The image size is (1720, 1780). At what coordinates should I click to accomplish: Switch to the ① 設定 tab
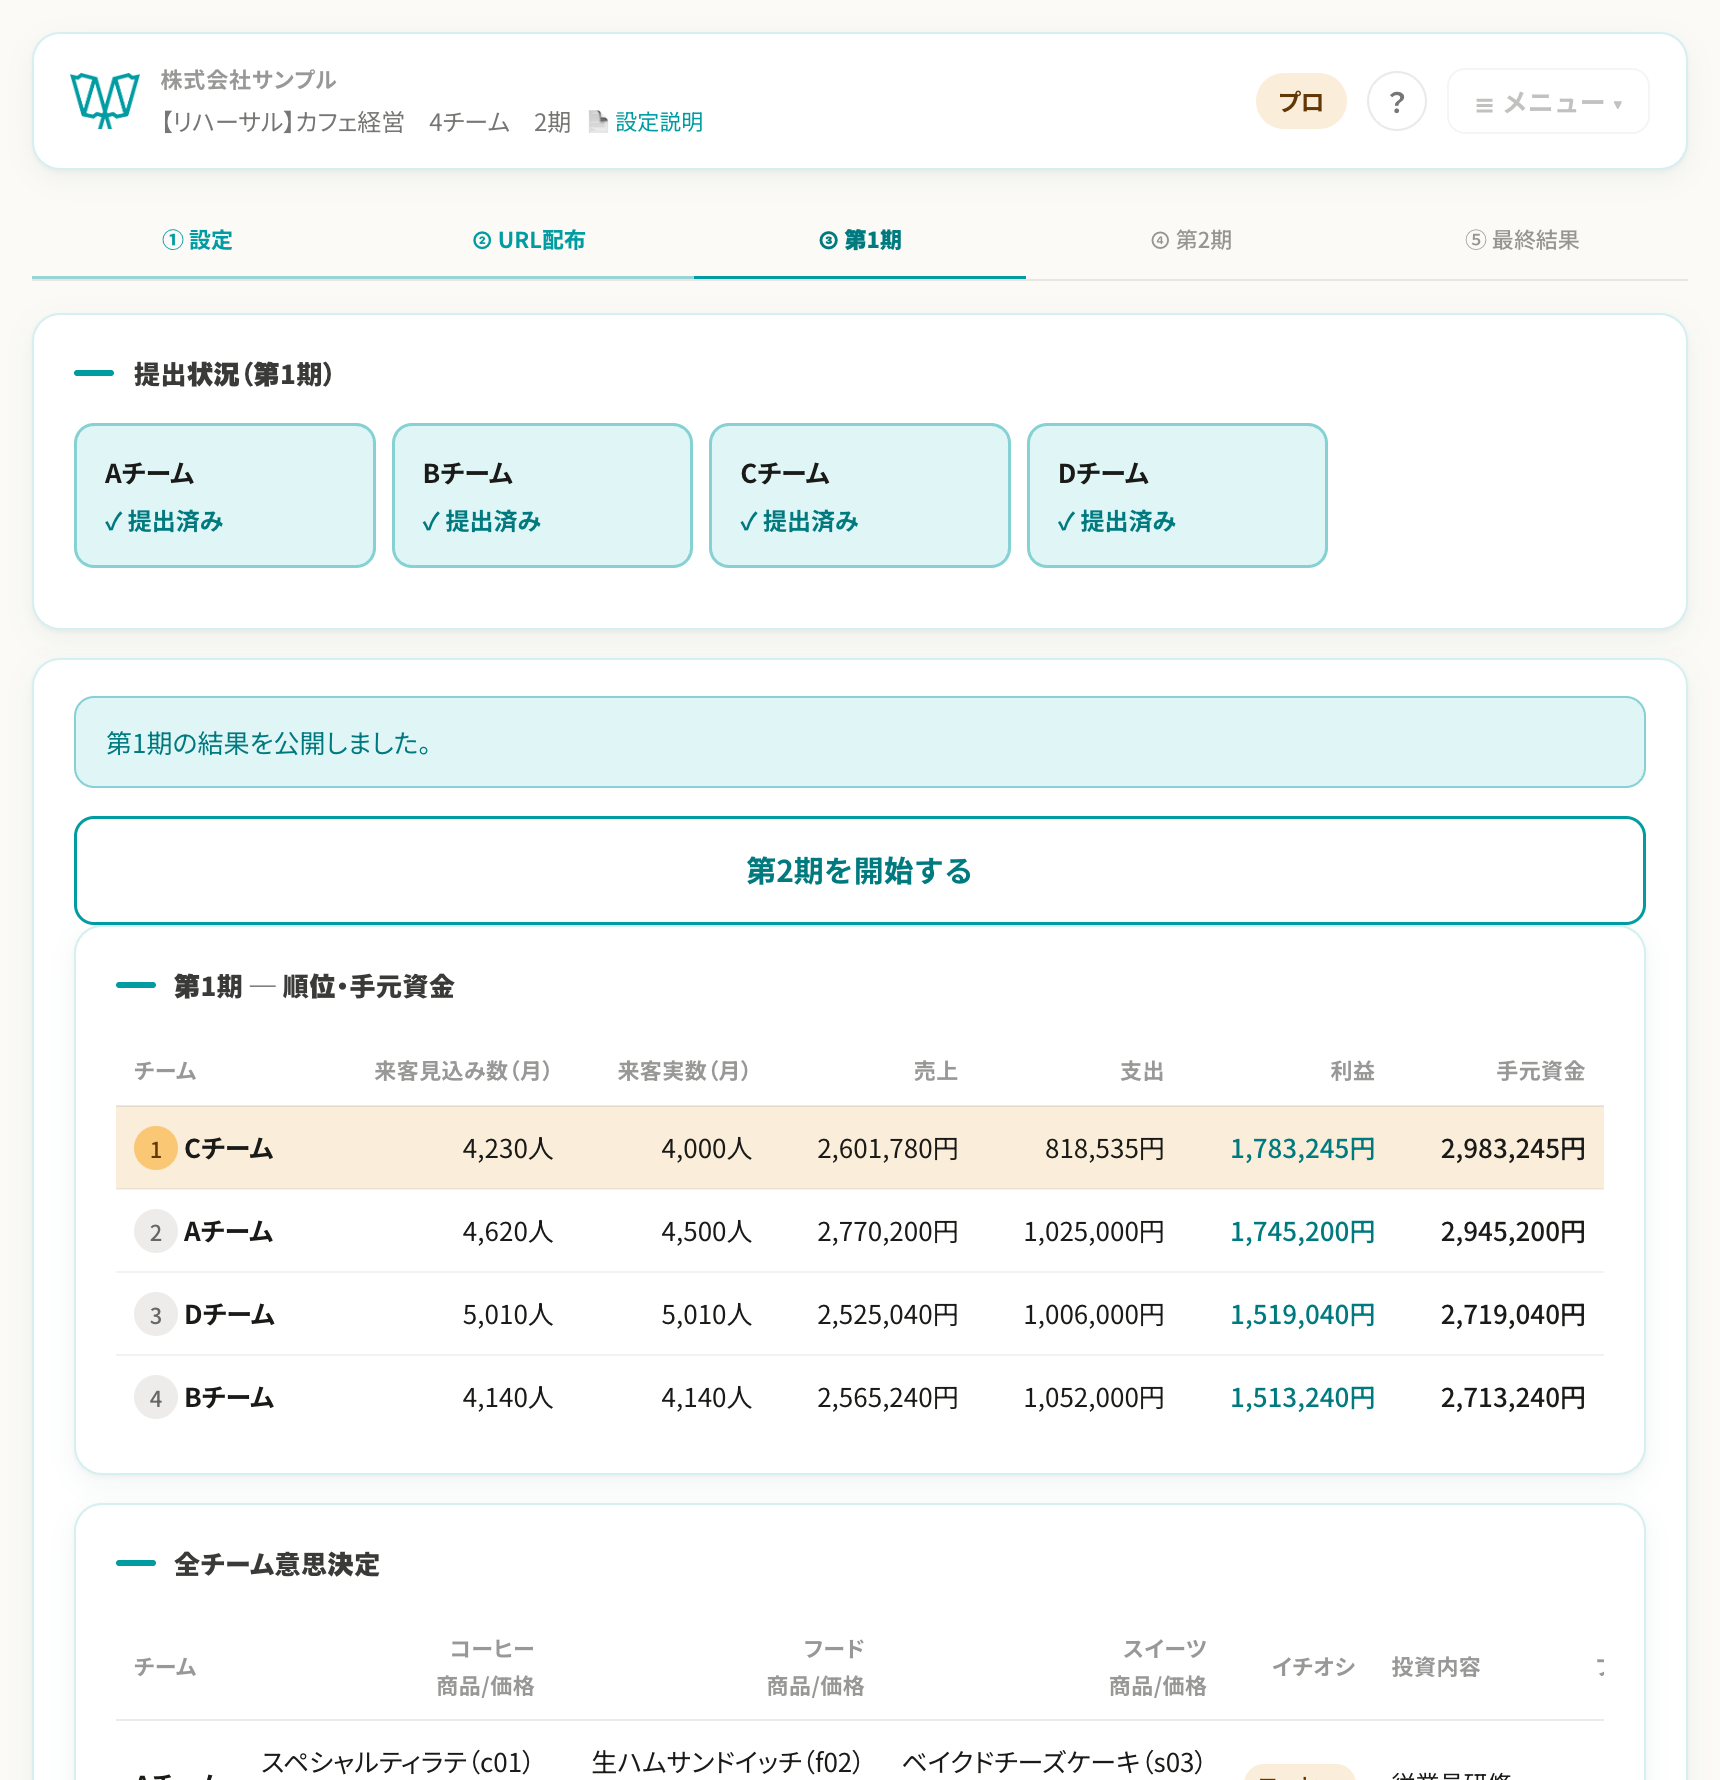tap(198, 240)
